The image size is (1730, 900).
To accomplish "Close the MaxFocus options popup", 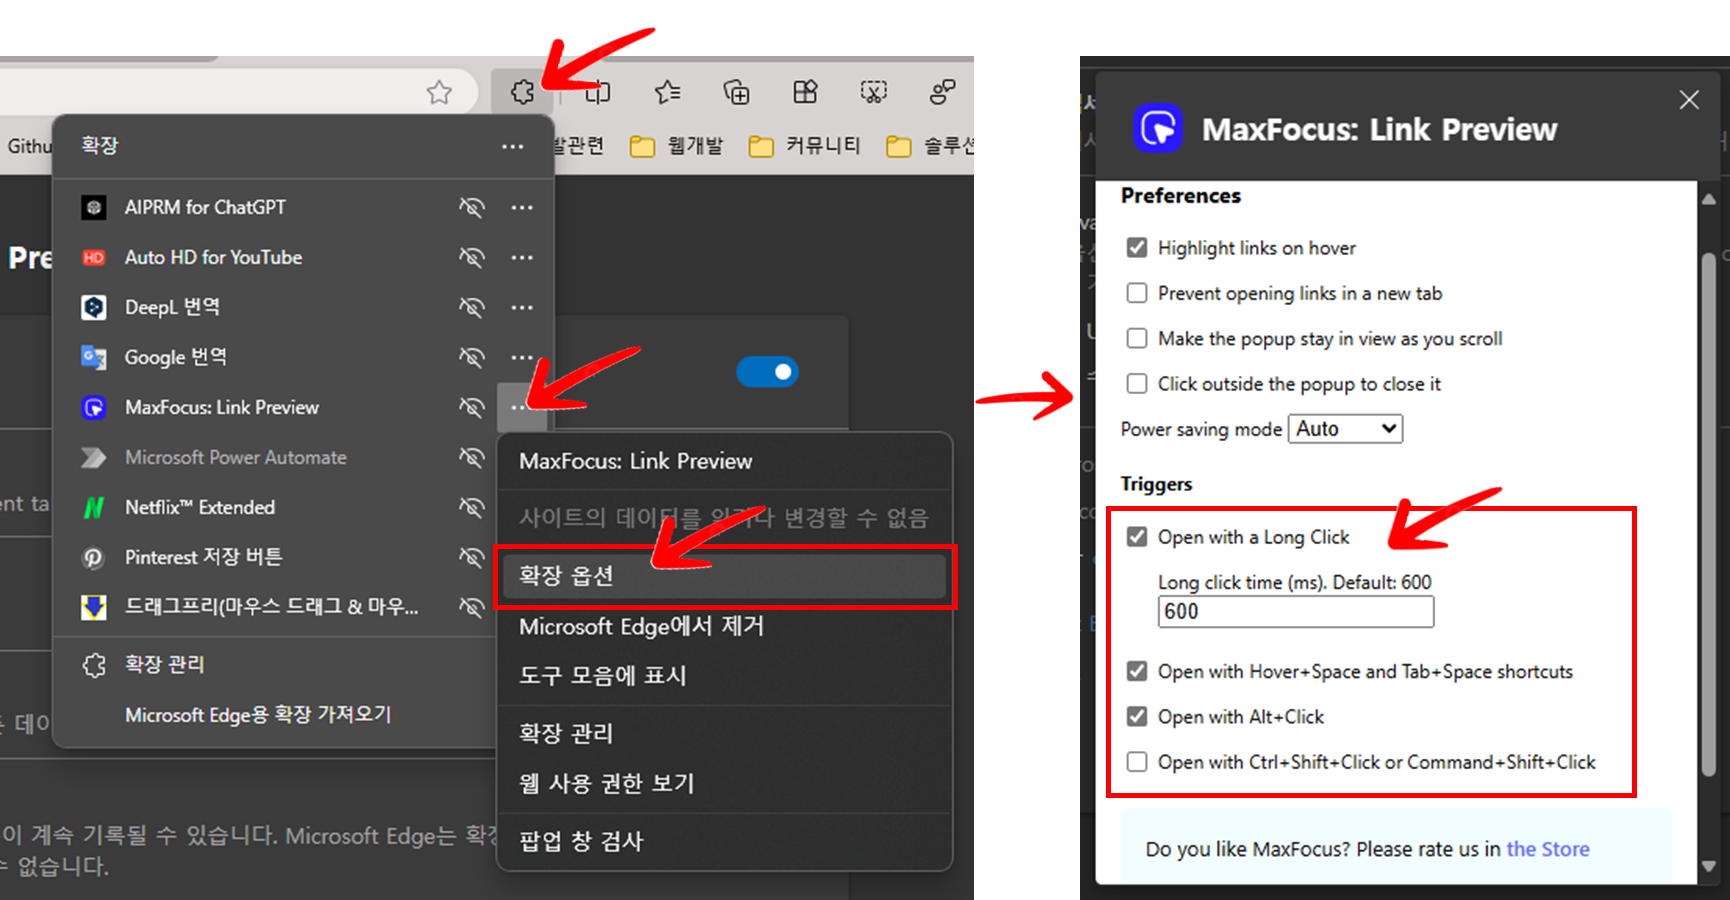I will point(1689,100).
